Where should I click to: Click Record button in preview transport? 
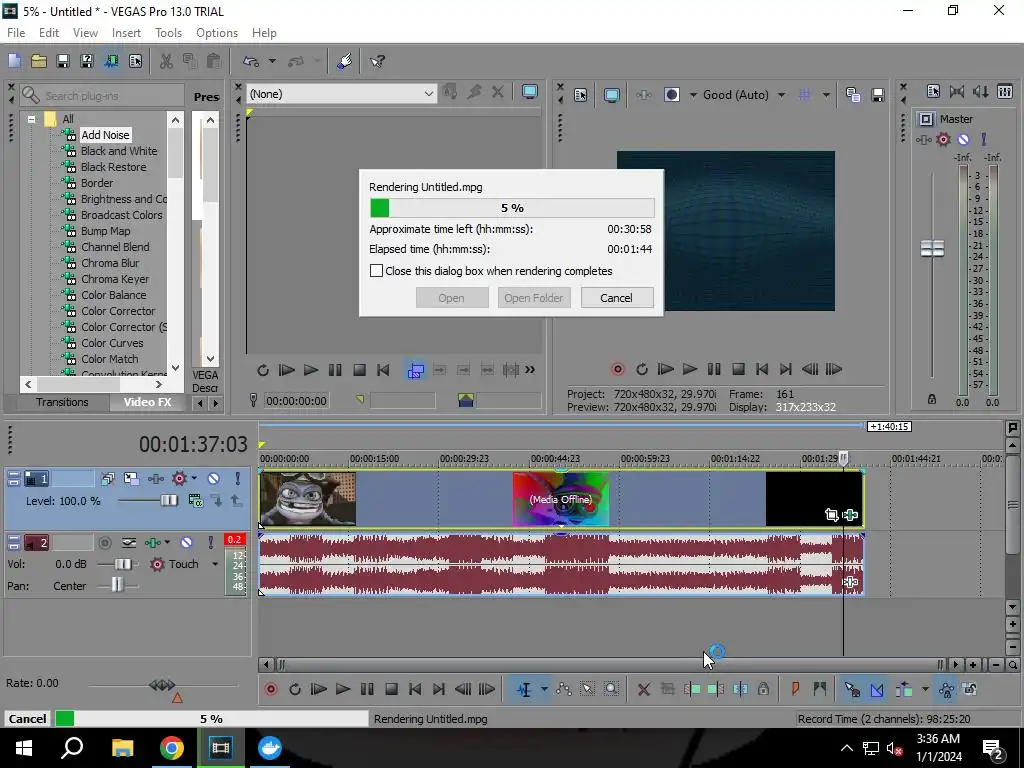(617, 370)
